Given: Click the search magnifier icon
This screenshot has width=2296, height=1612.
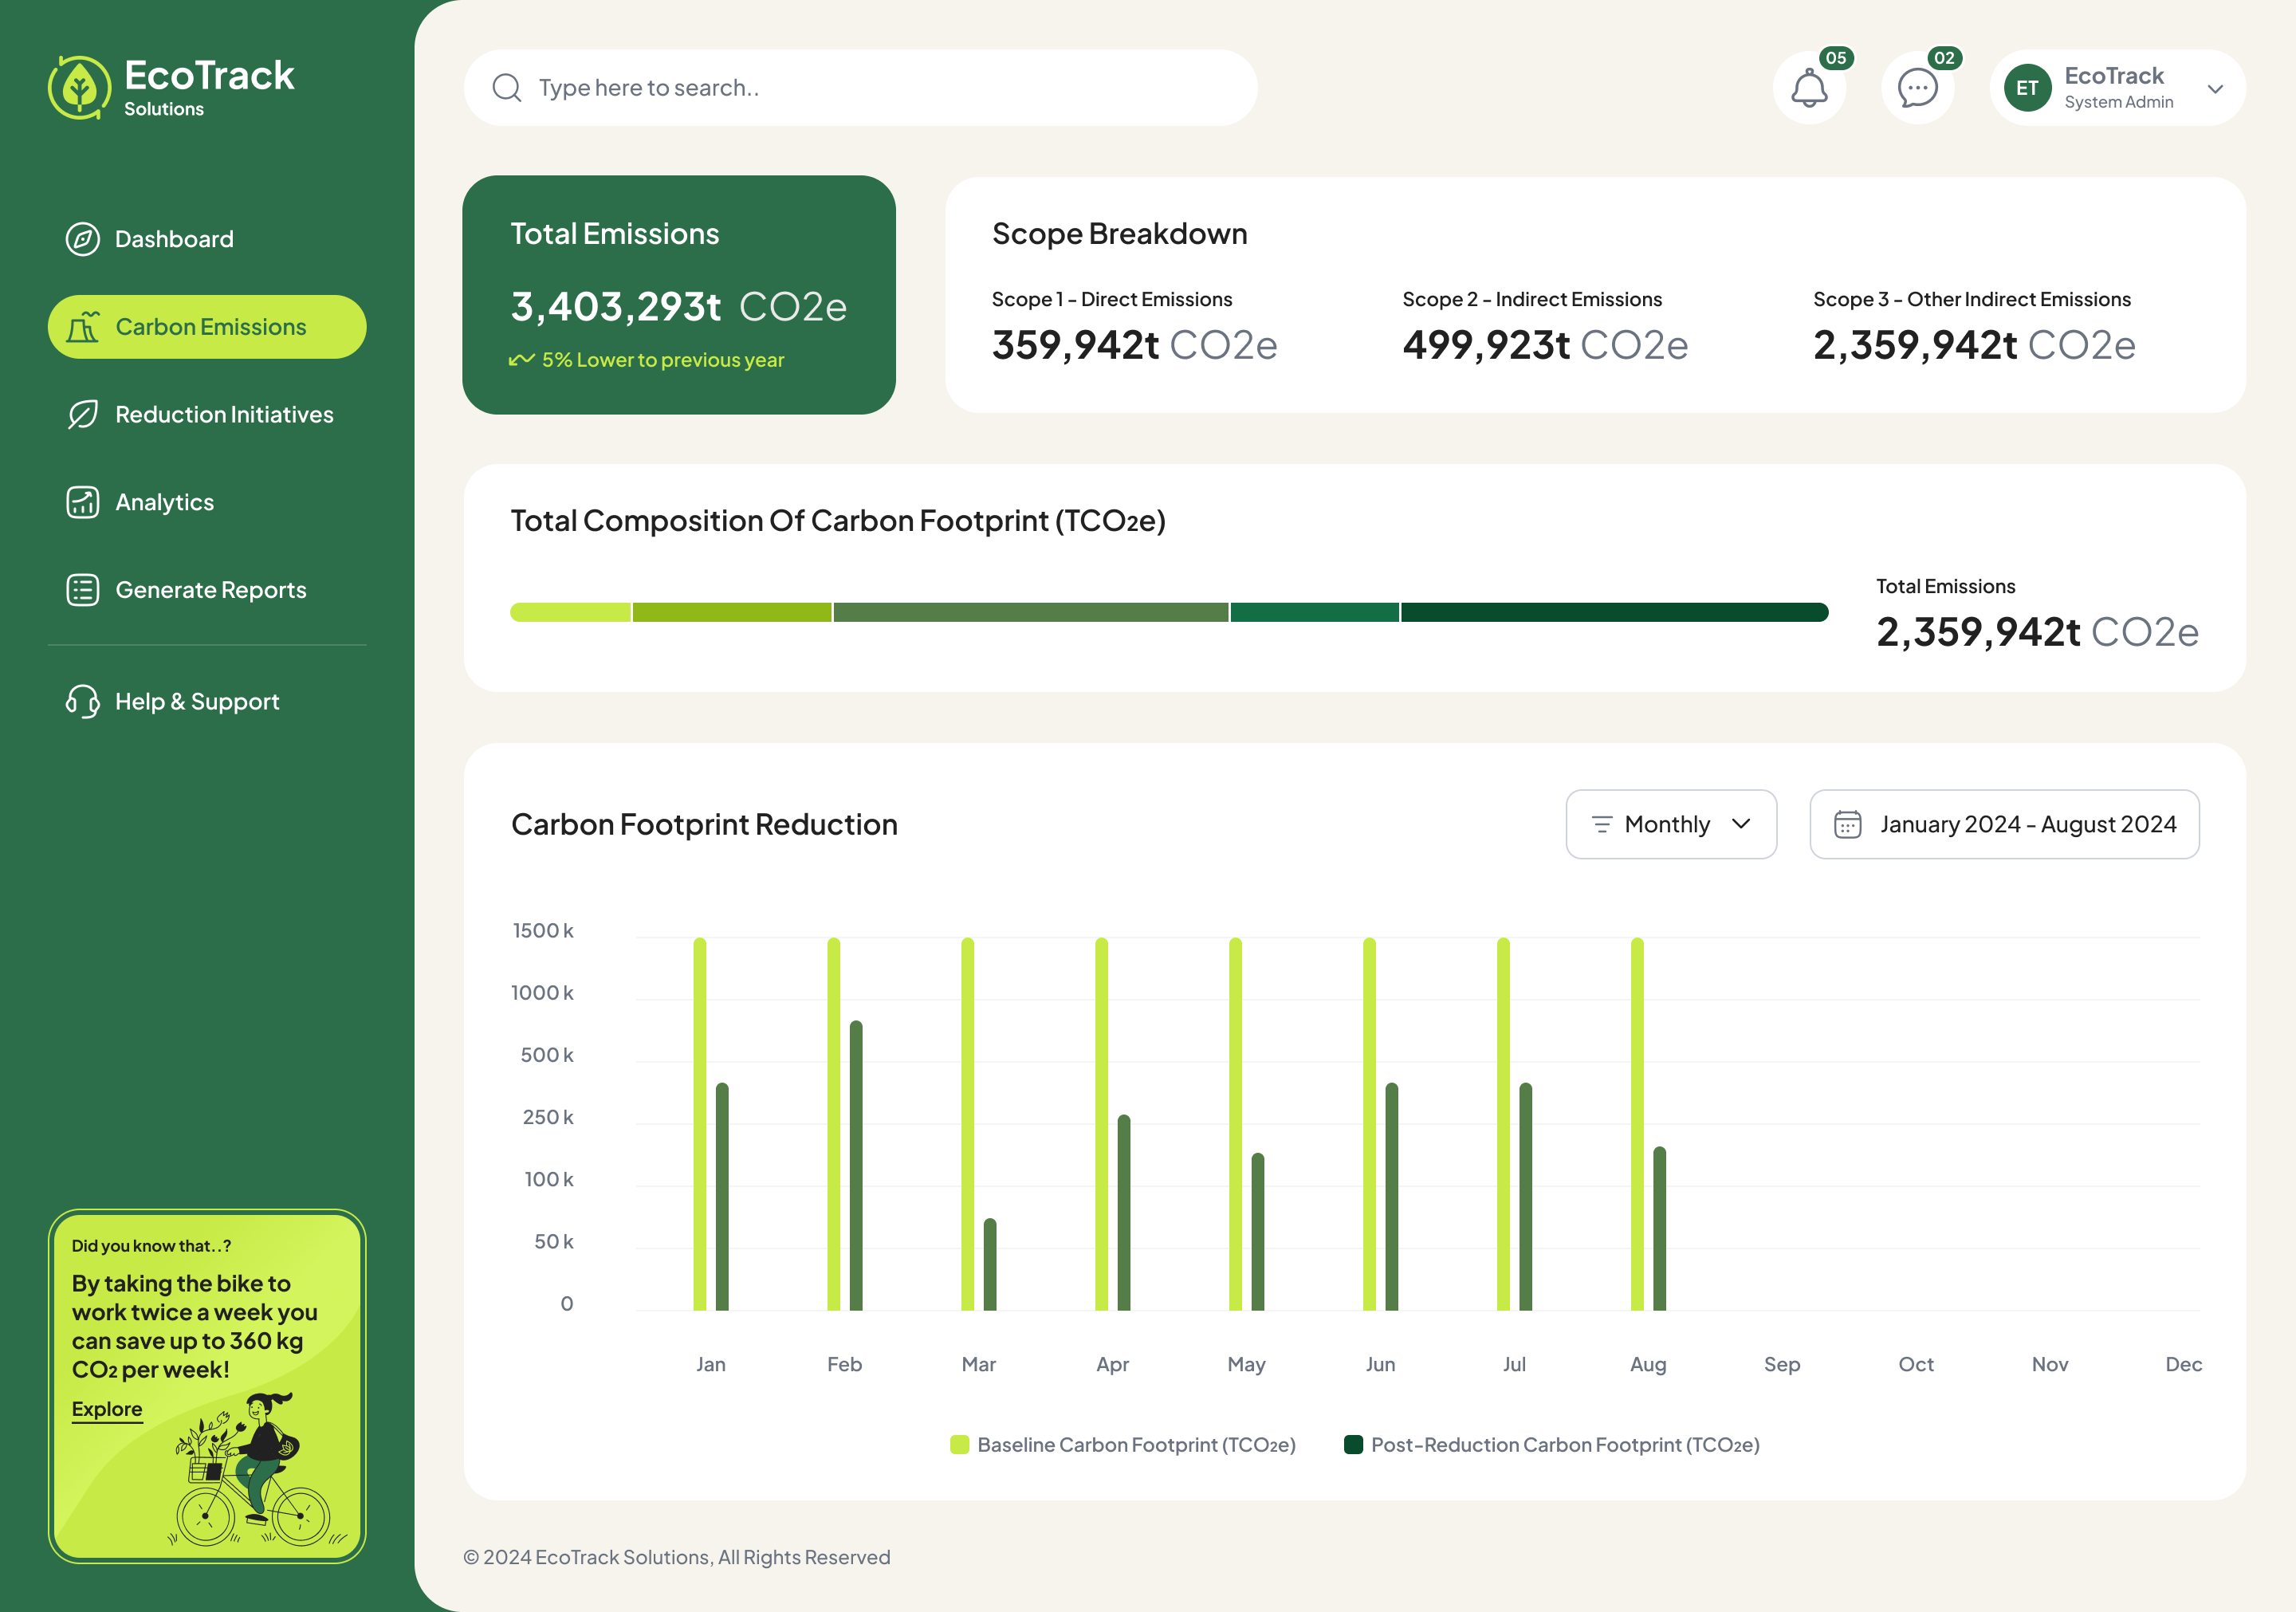Looking at the screenshot, I should pyautogui.click(x=507, y=87).
